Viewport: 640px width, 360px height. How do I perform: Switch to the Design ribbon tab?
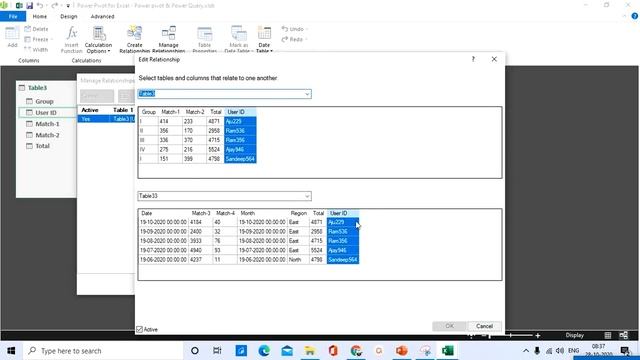69,16
